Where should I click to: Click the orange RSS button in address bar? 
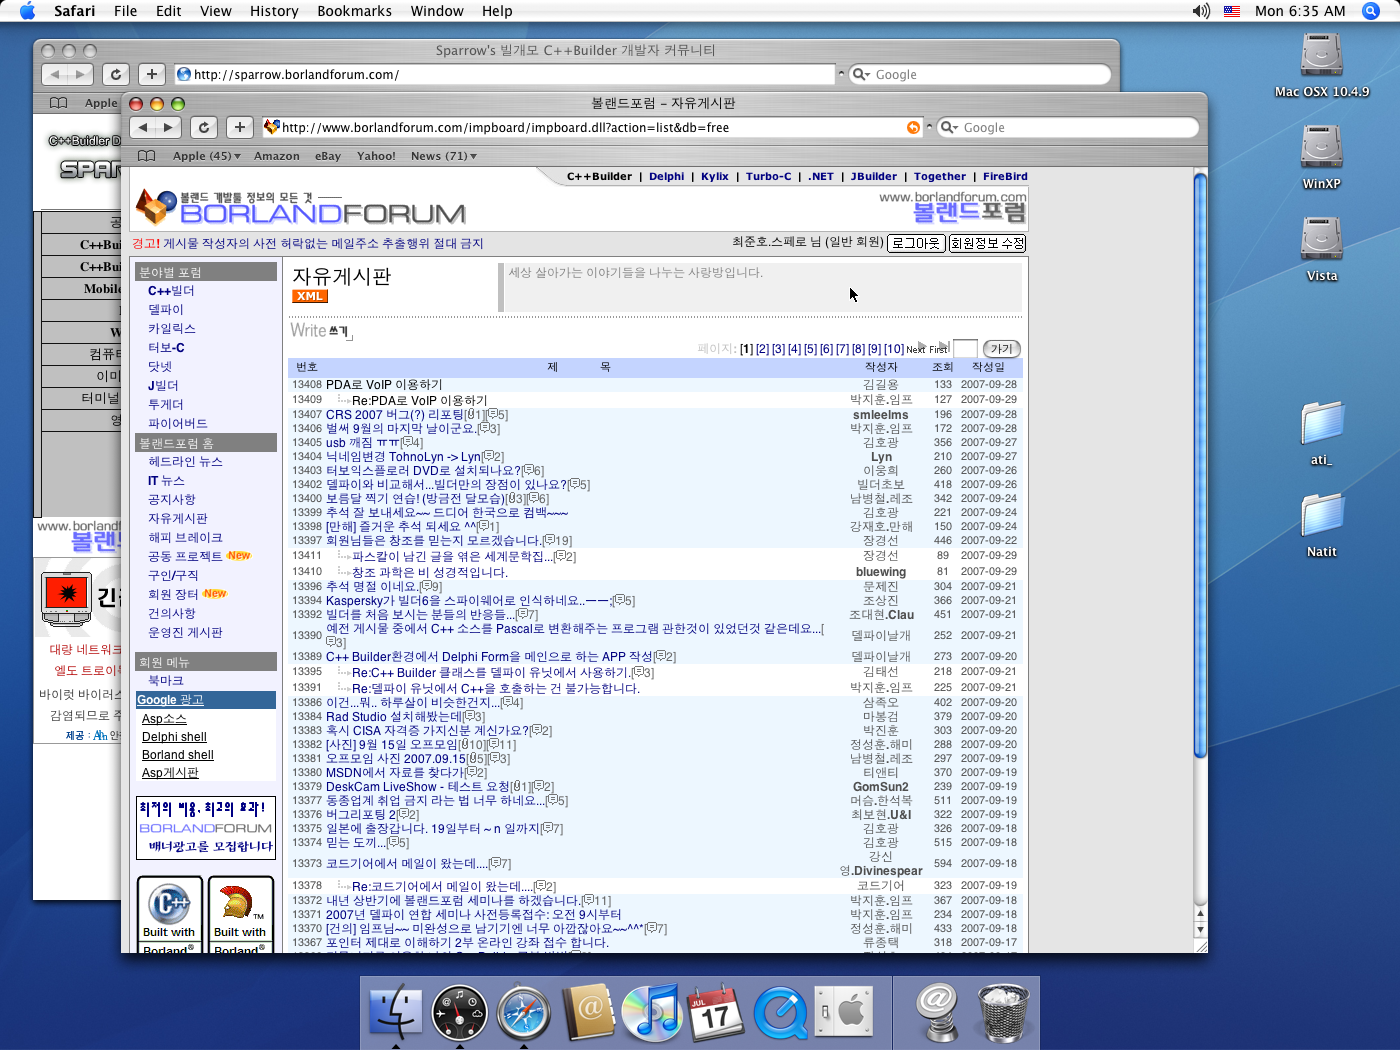tap(912, 127)
